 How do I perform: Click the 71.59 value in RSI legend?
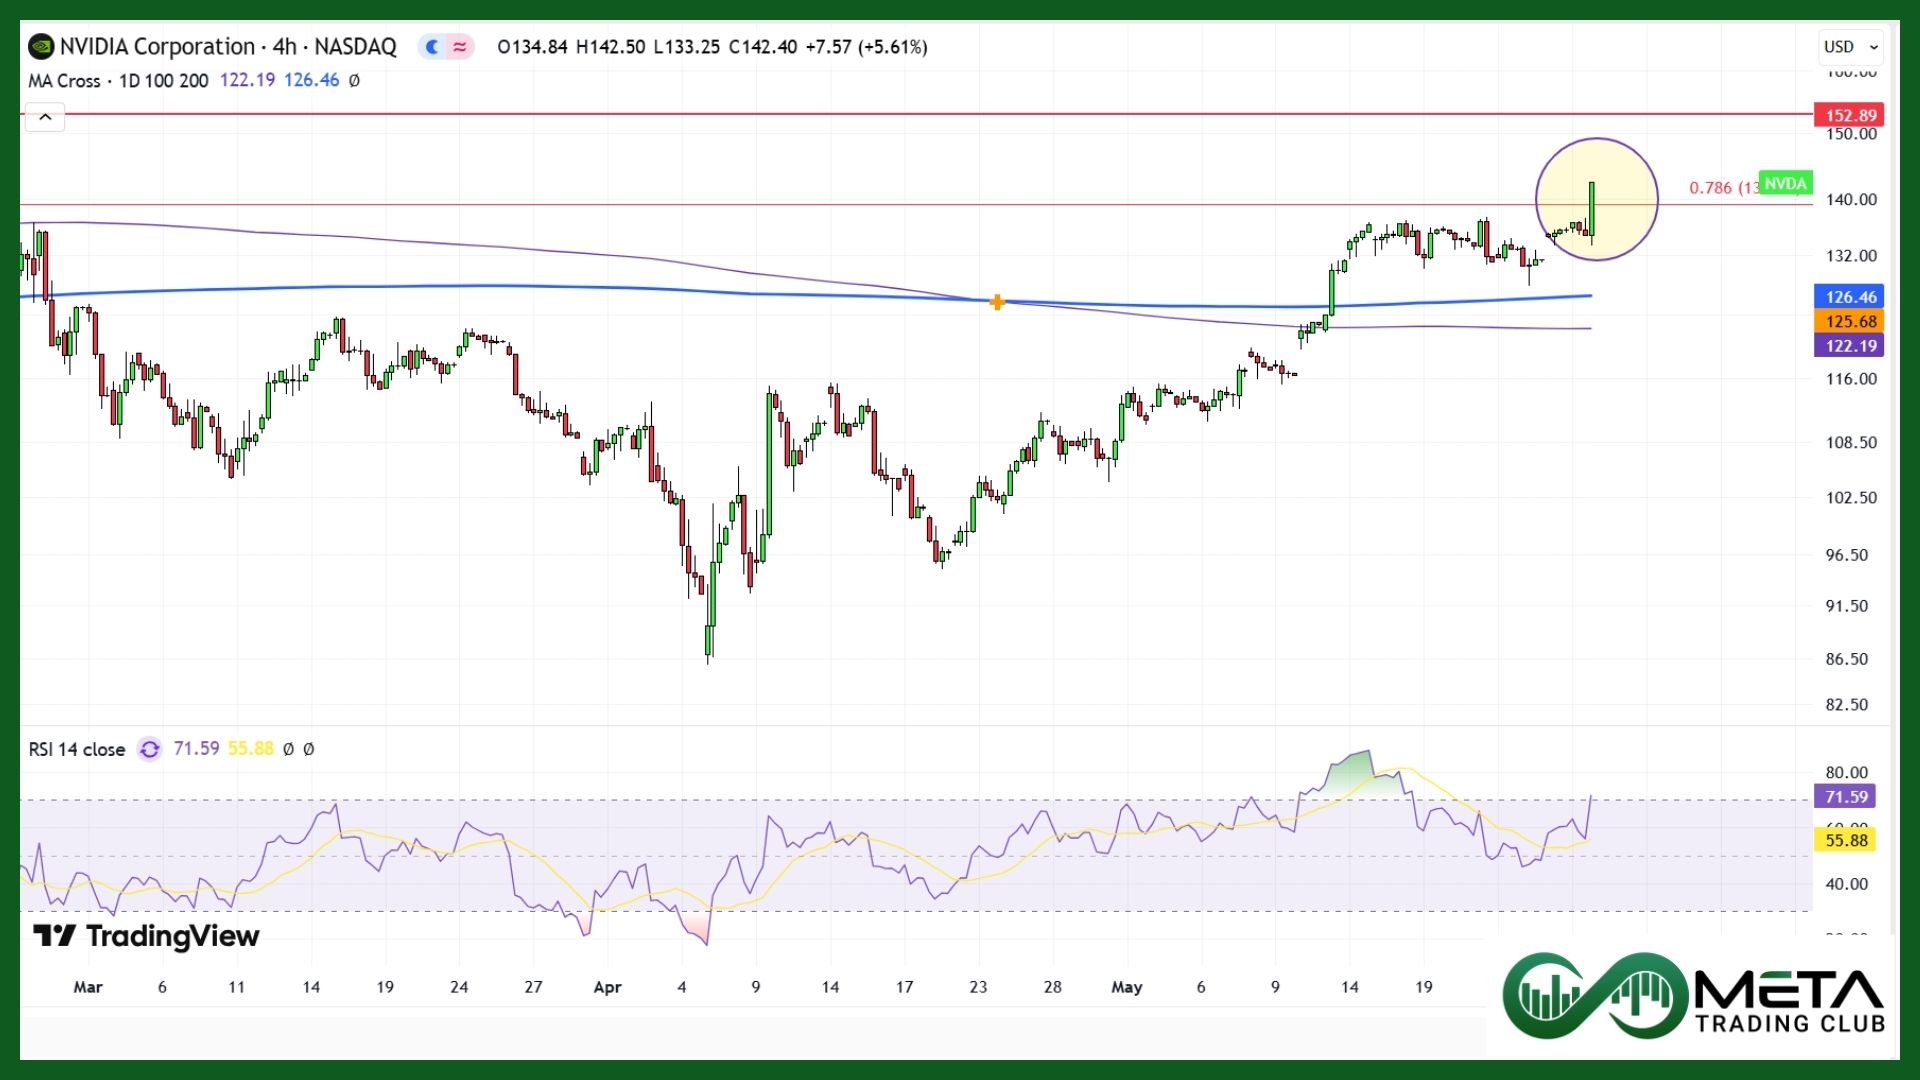coord(196,749)
